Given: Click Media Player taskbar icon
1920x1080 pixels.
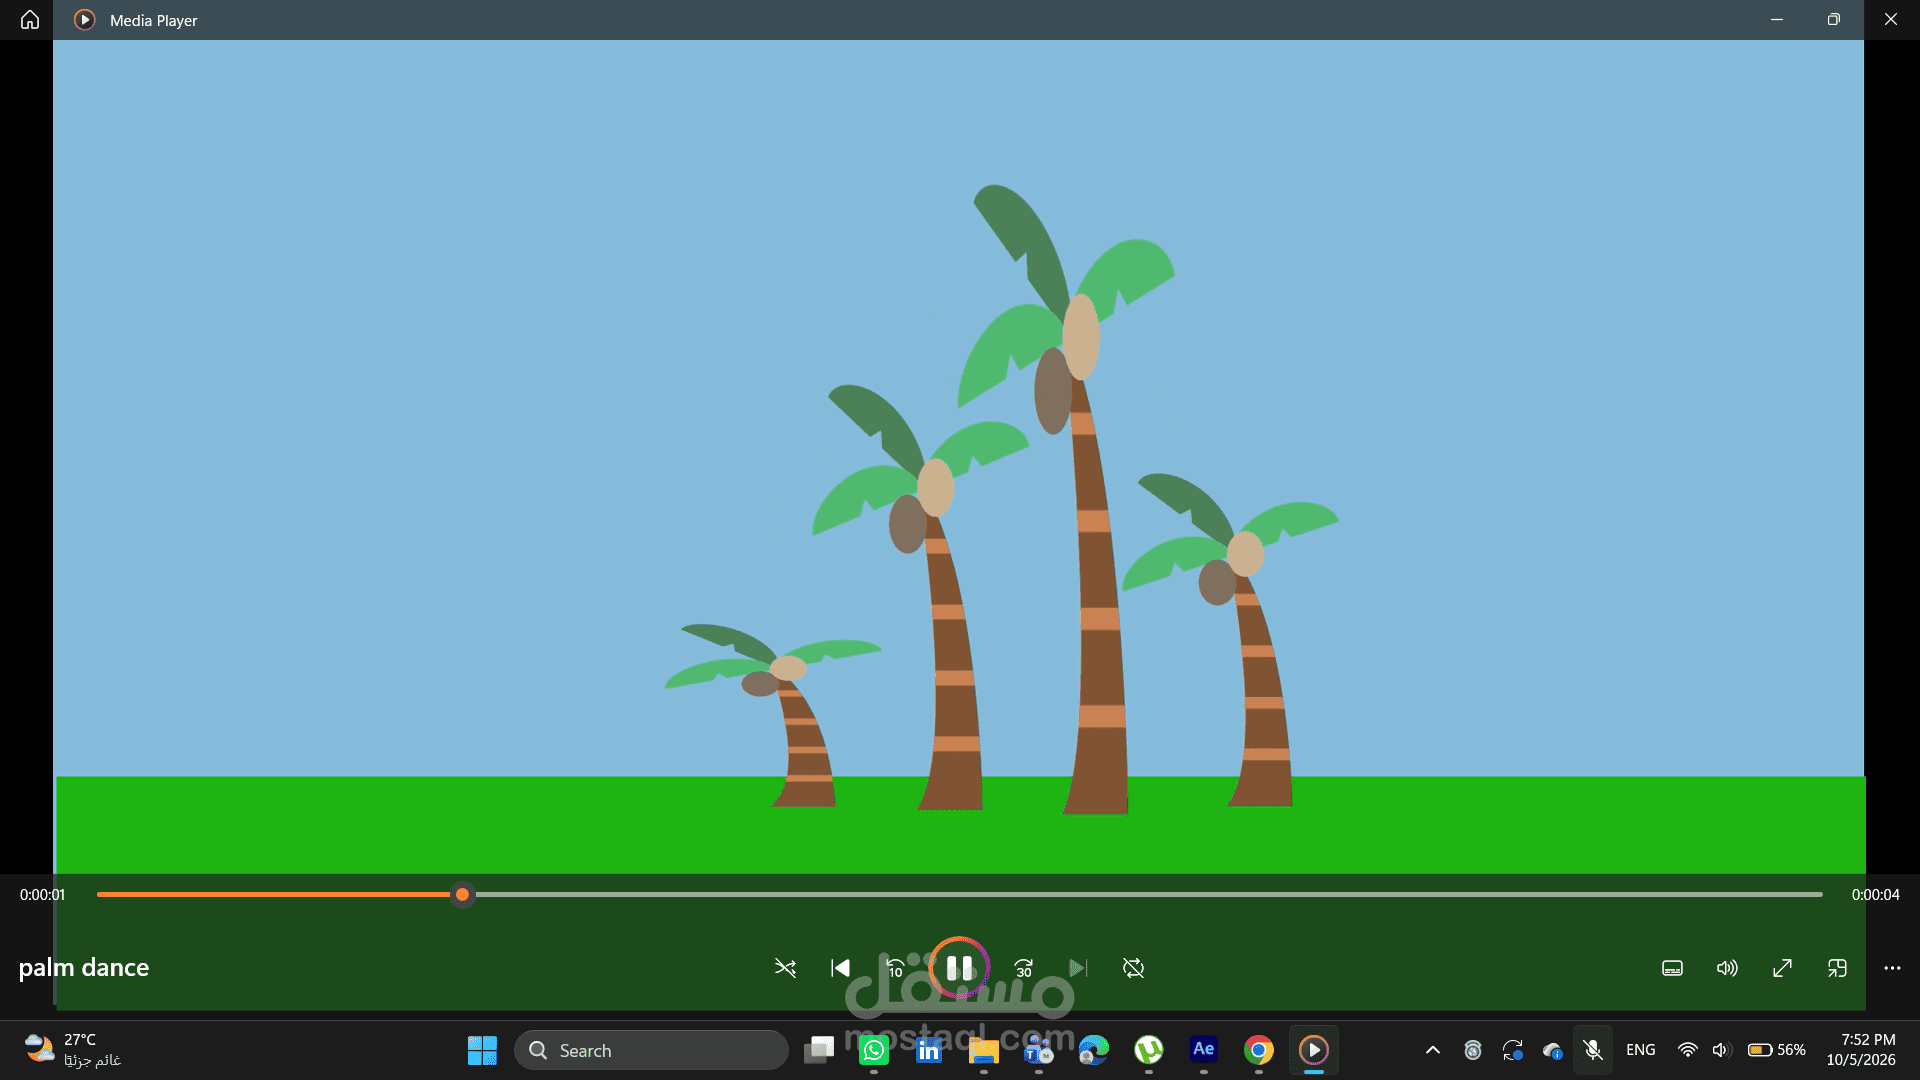Looking at the screenshot, I should pos(1314,1050).
